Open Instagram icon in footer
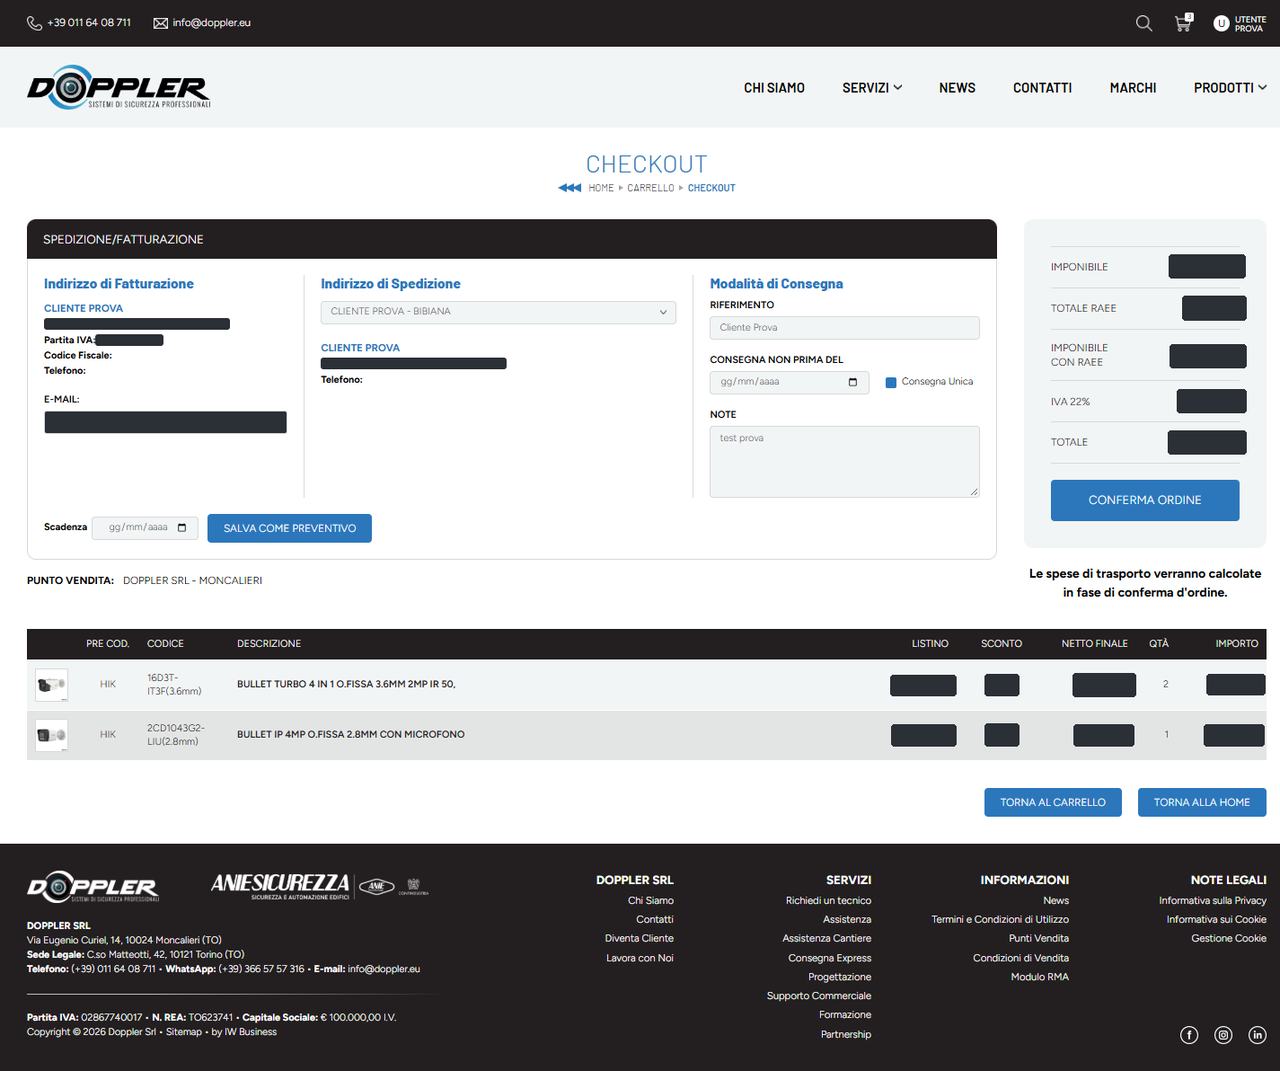 [x=1223, y=1035]
